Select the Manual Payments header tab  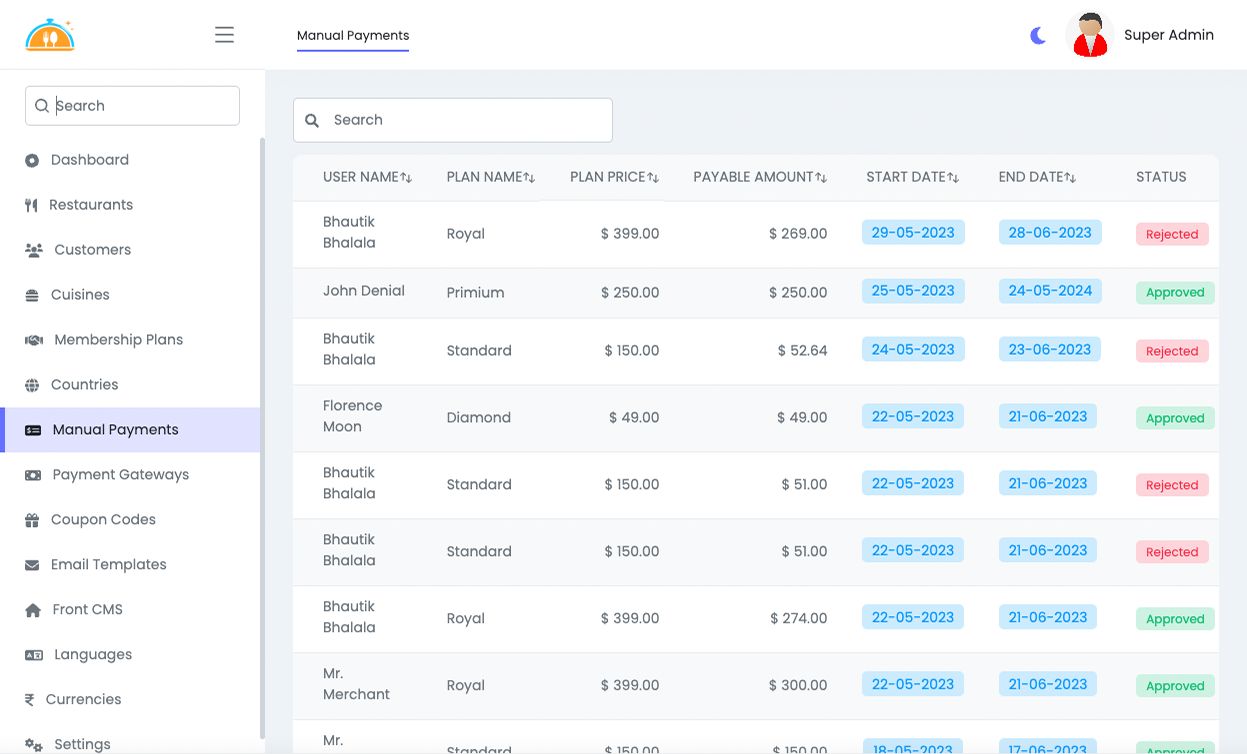tap(353, 36)
